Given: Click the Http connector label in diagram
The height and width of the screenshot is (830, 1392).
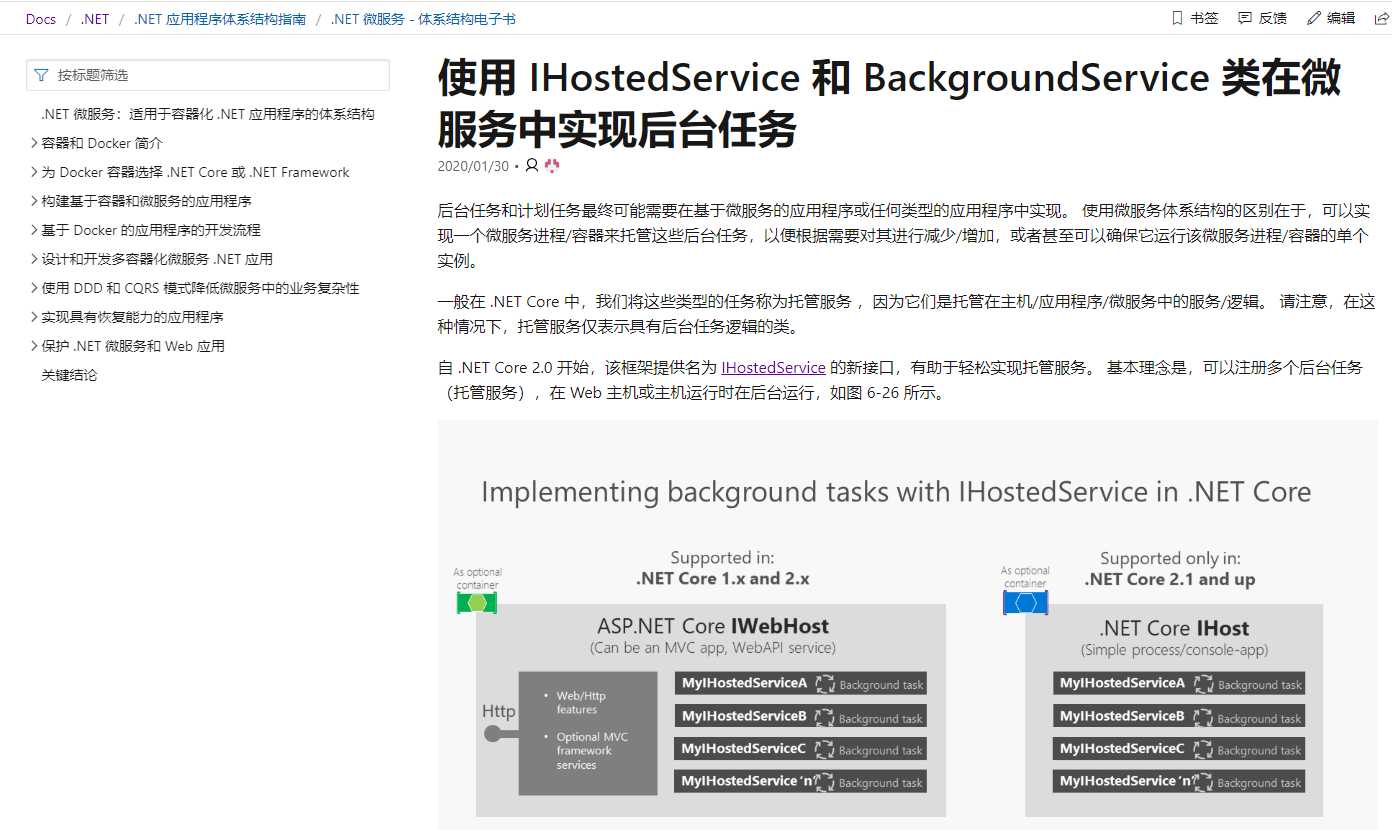Looking at the screenshot, I should pyautogui.click(x=499, y=711).
